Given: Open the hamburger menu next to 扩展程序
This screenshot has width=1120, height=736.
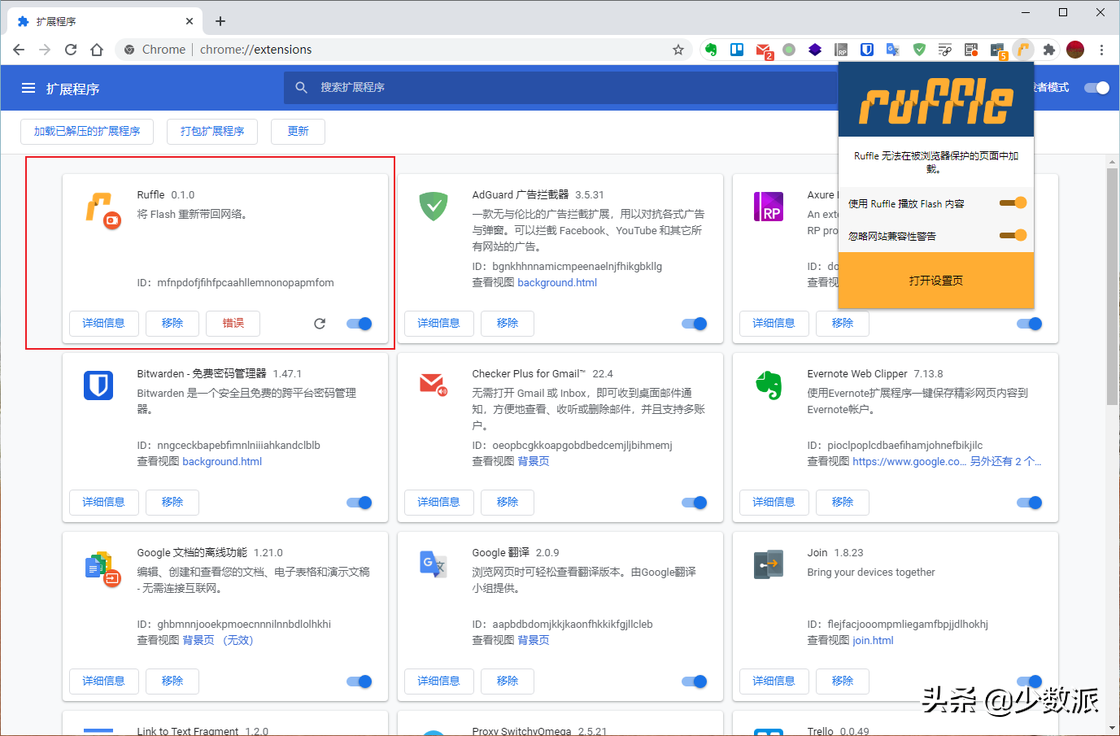Looking at the screenshot, I should (28, 87).
